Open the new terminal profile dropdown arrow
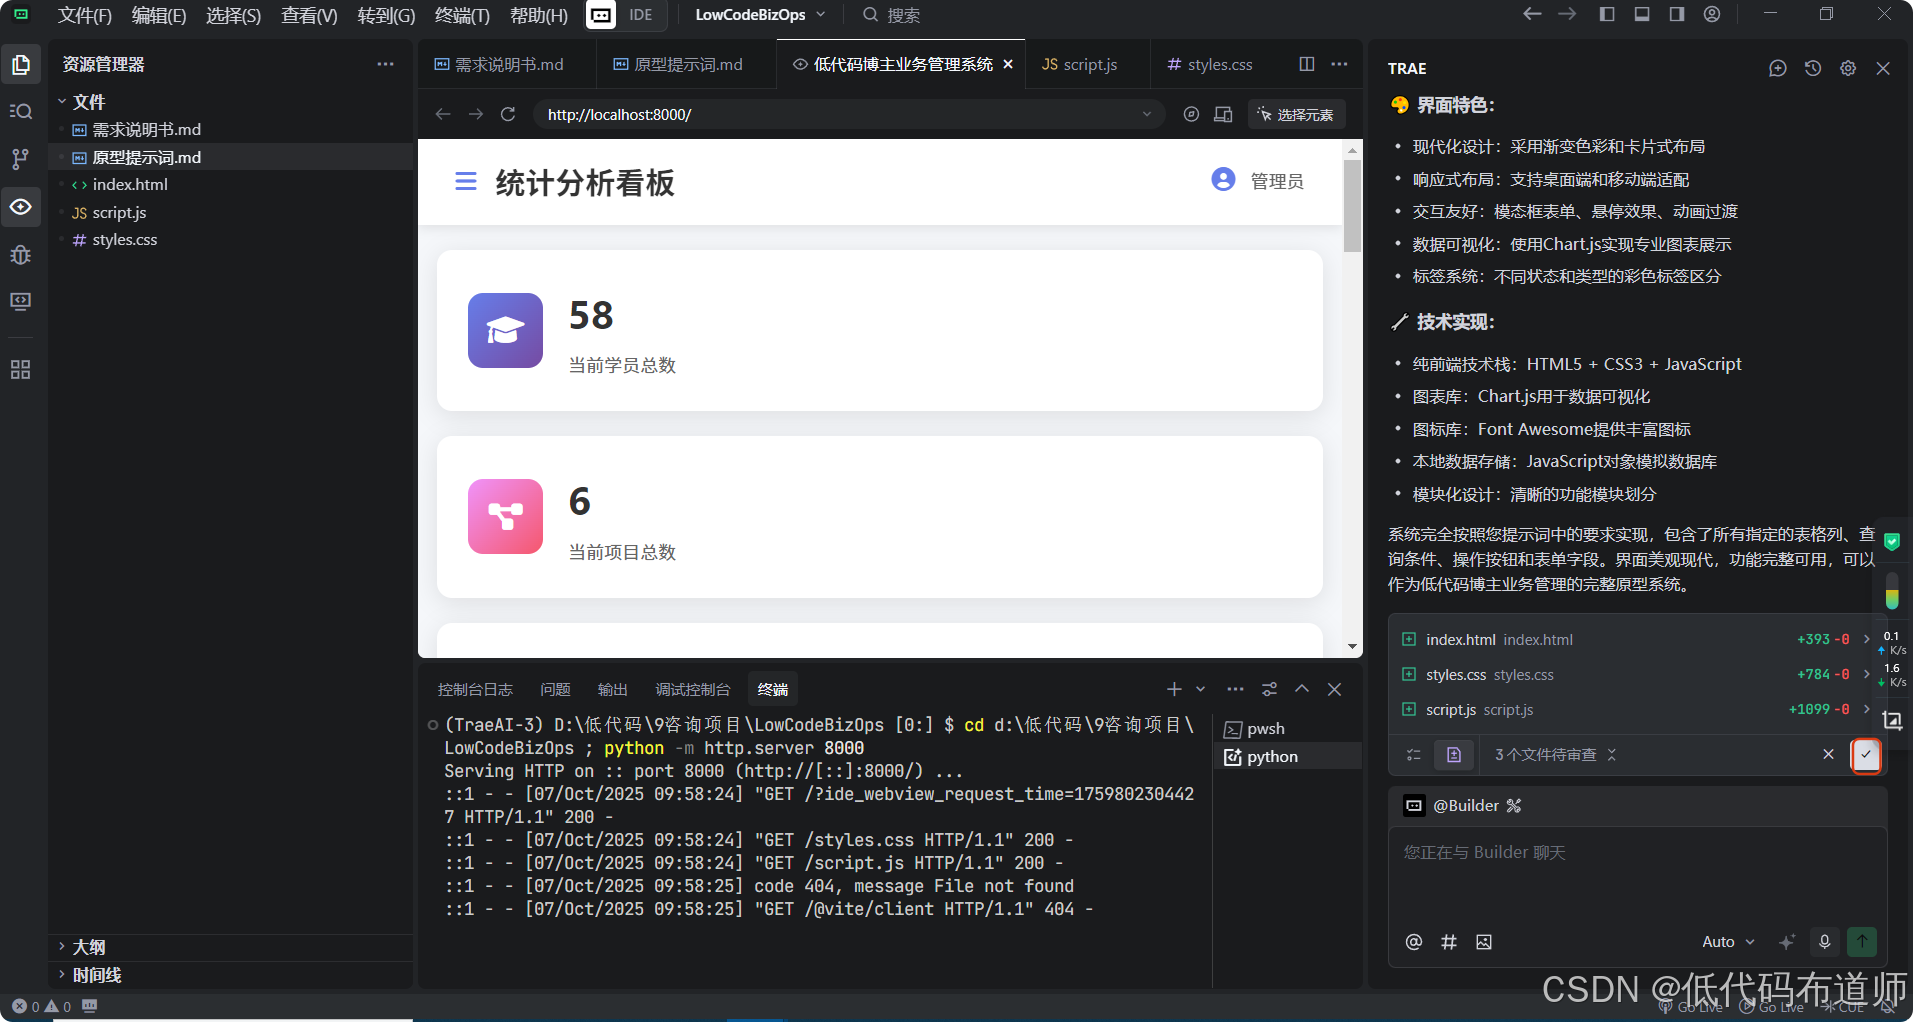The height and width of the screenshot is (1022, 1913). point(1201,689)
